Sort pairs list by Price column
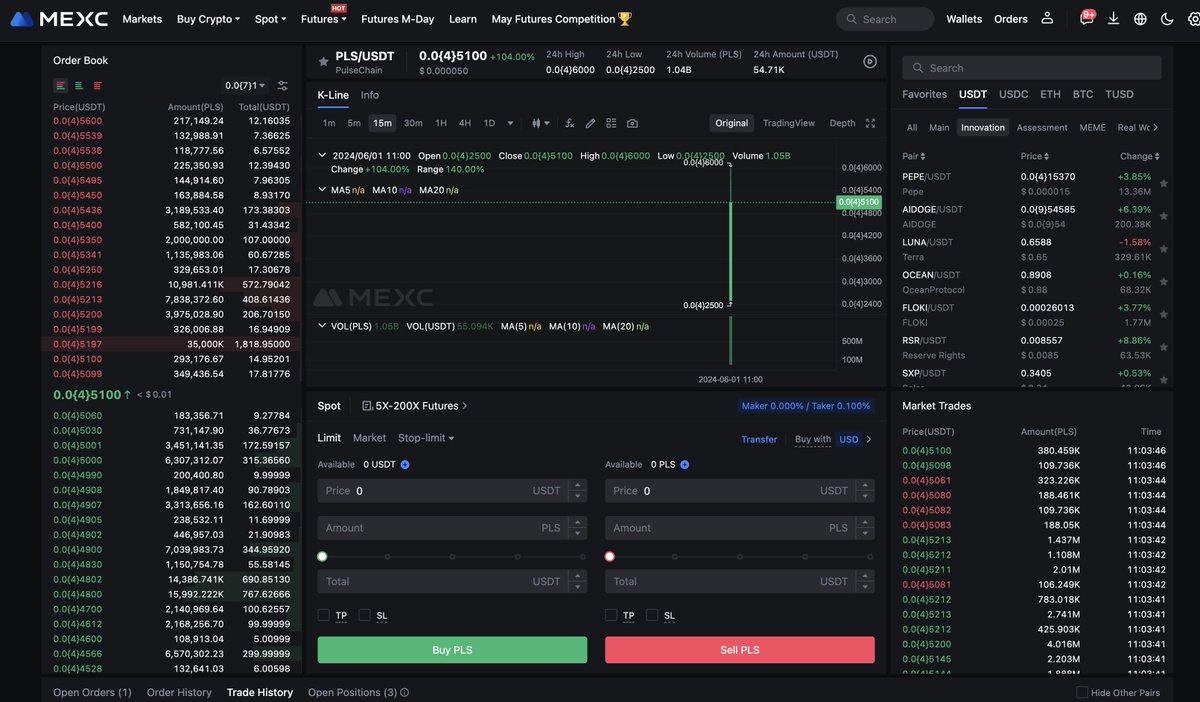This screenshot has height=702, width=1200. coord(1035,156)
